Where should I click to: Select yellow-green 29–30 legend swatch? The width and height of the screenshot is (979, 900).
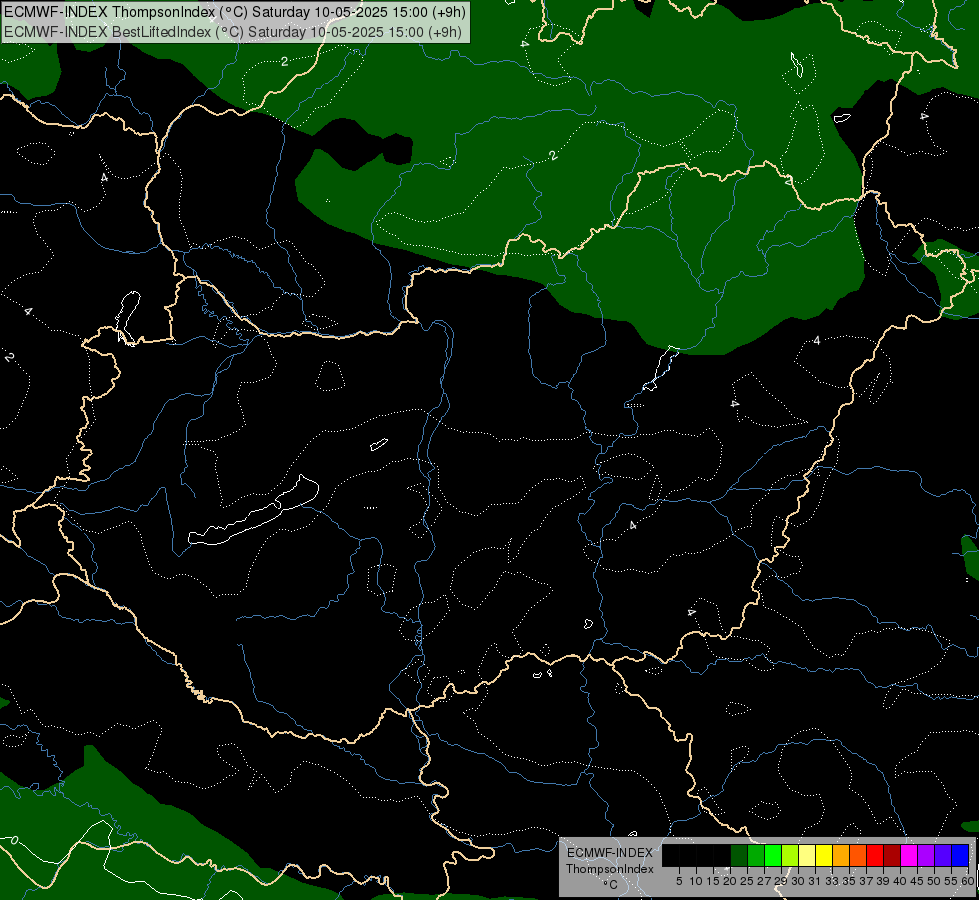click(x=790, y=855)
